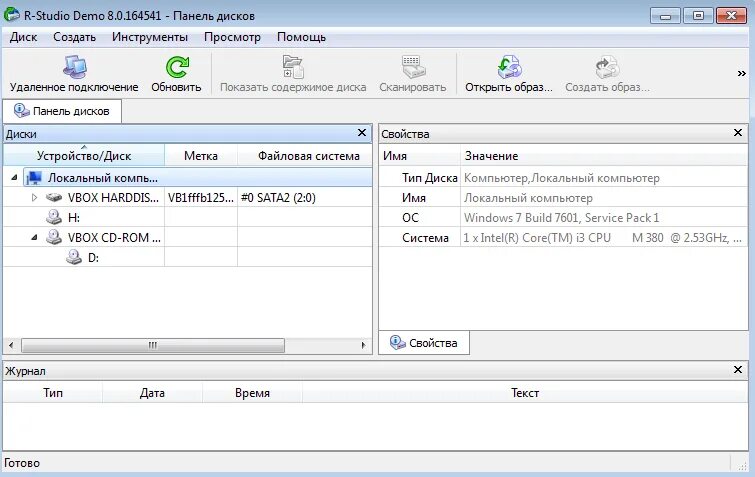Expand toolbar overflow chevron at right
The height and width of the screenshot is (477, 755).
point(742,74)
